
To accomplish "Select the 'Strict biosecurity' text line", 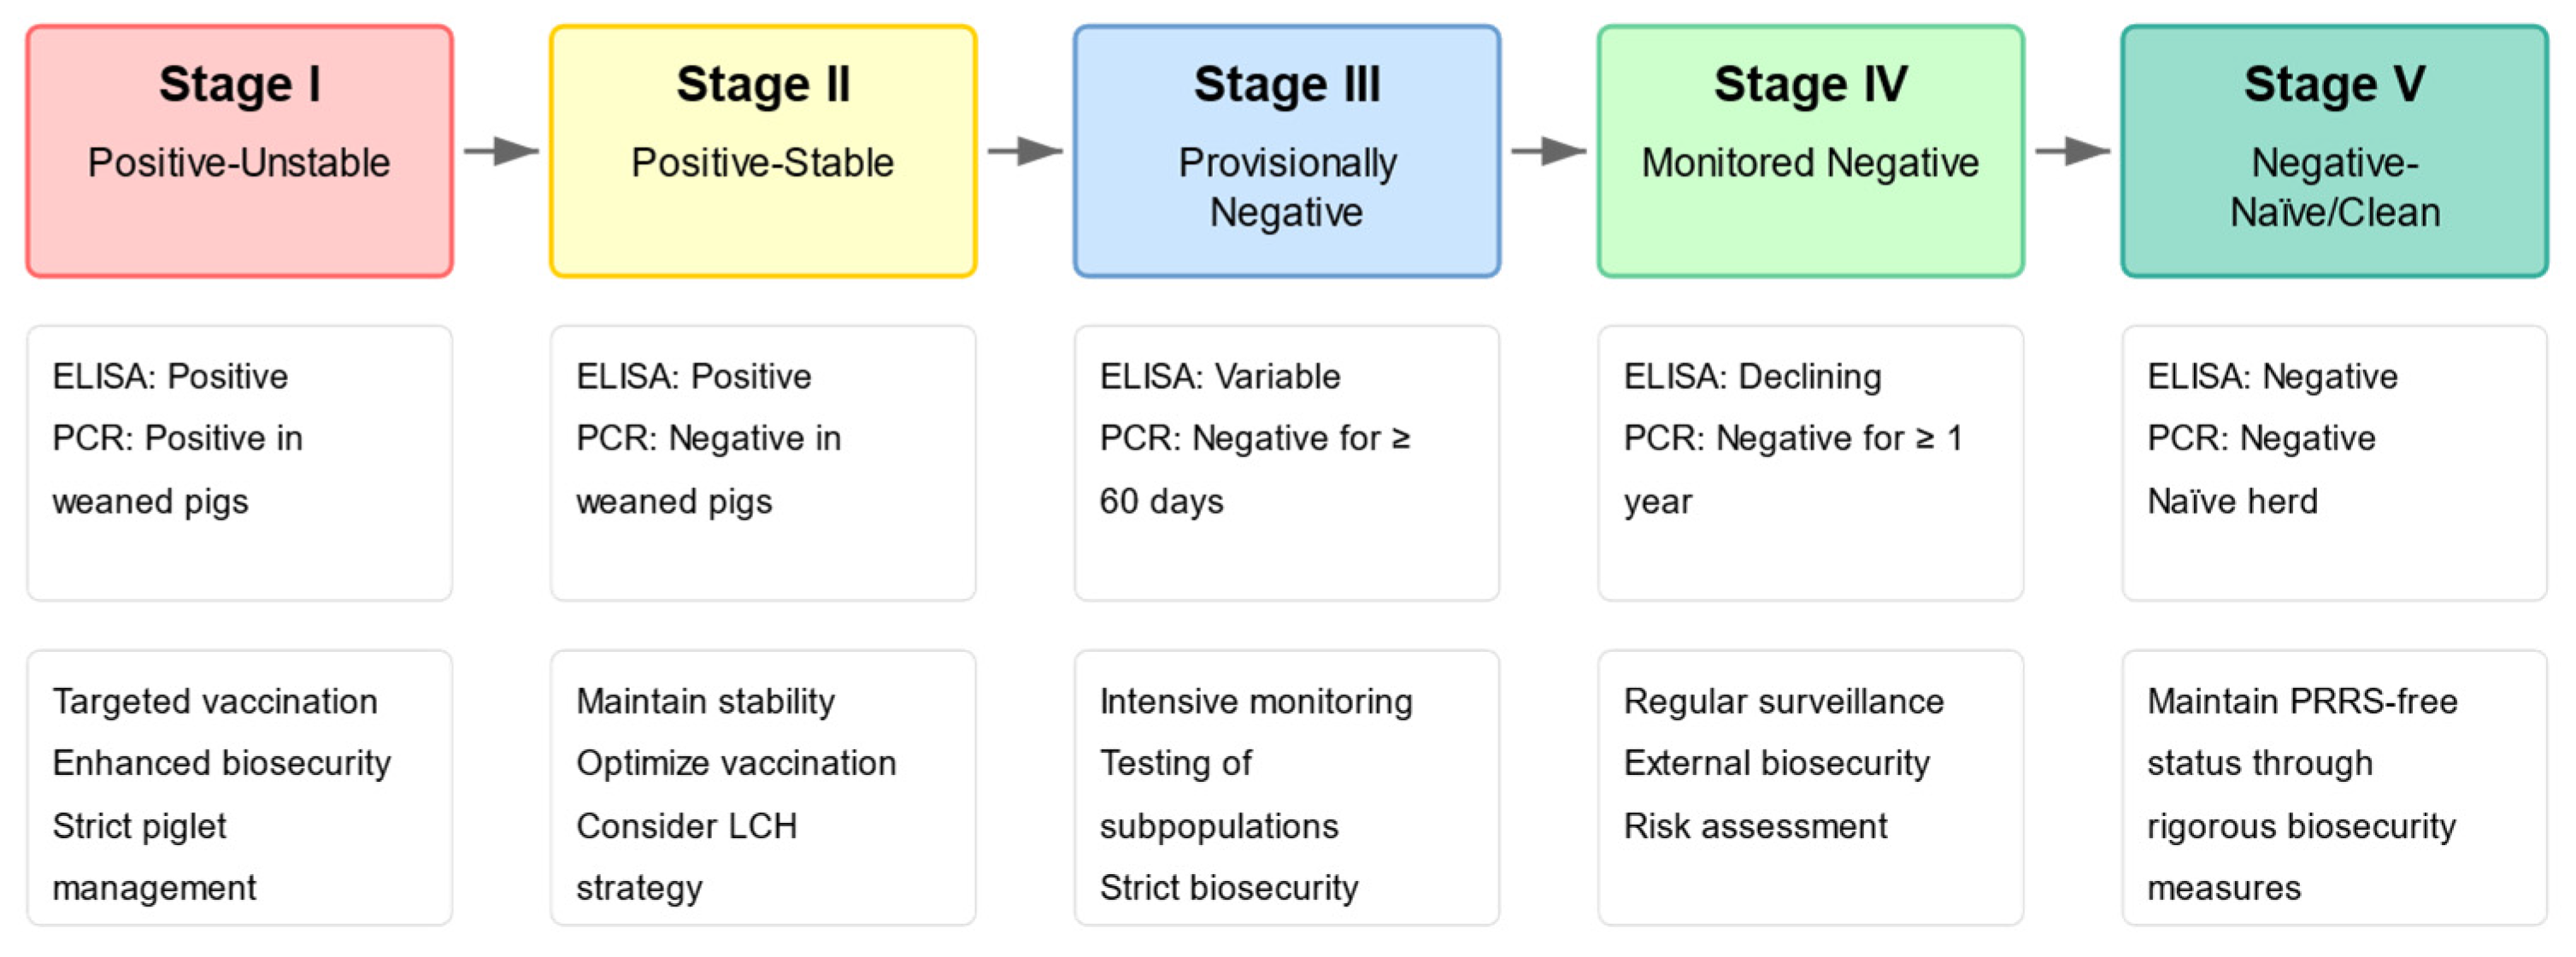I will point(1229,888).
